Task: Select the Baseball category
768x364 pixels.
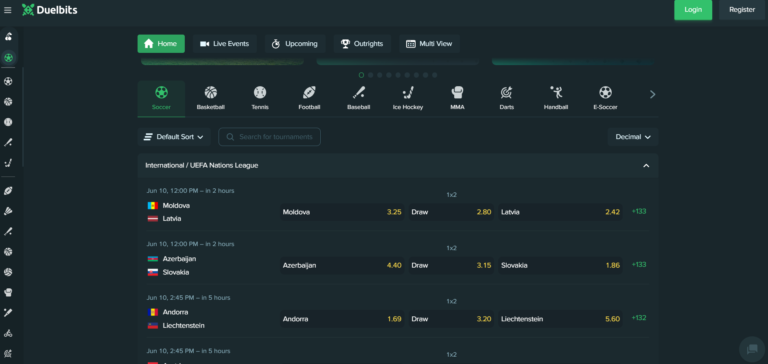Action: (359, 98)
